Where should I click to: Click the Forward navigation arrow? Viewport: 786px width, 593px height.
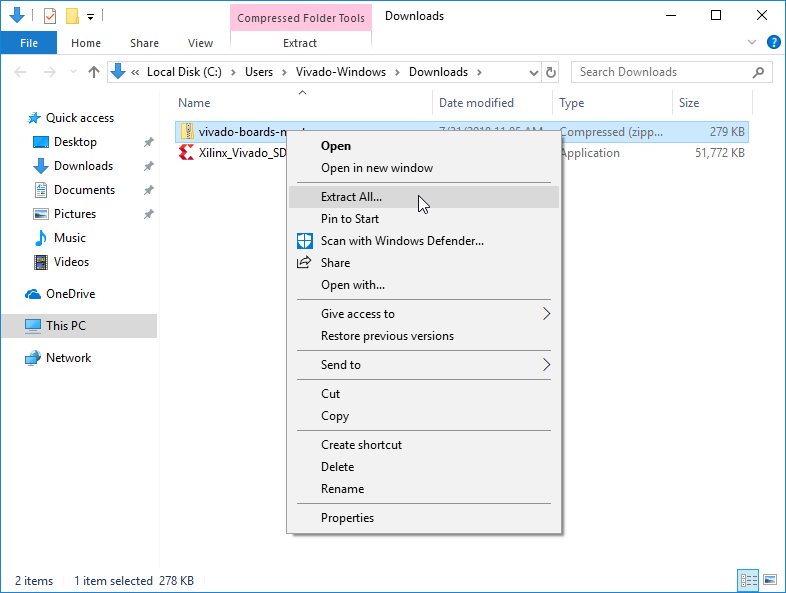[x=49, y=72]
